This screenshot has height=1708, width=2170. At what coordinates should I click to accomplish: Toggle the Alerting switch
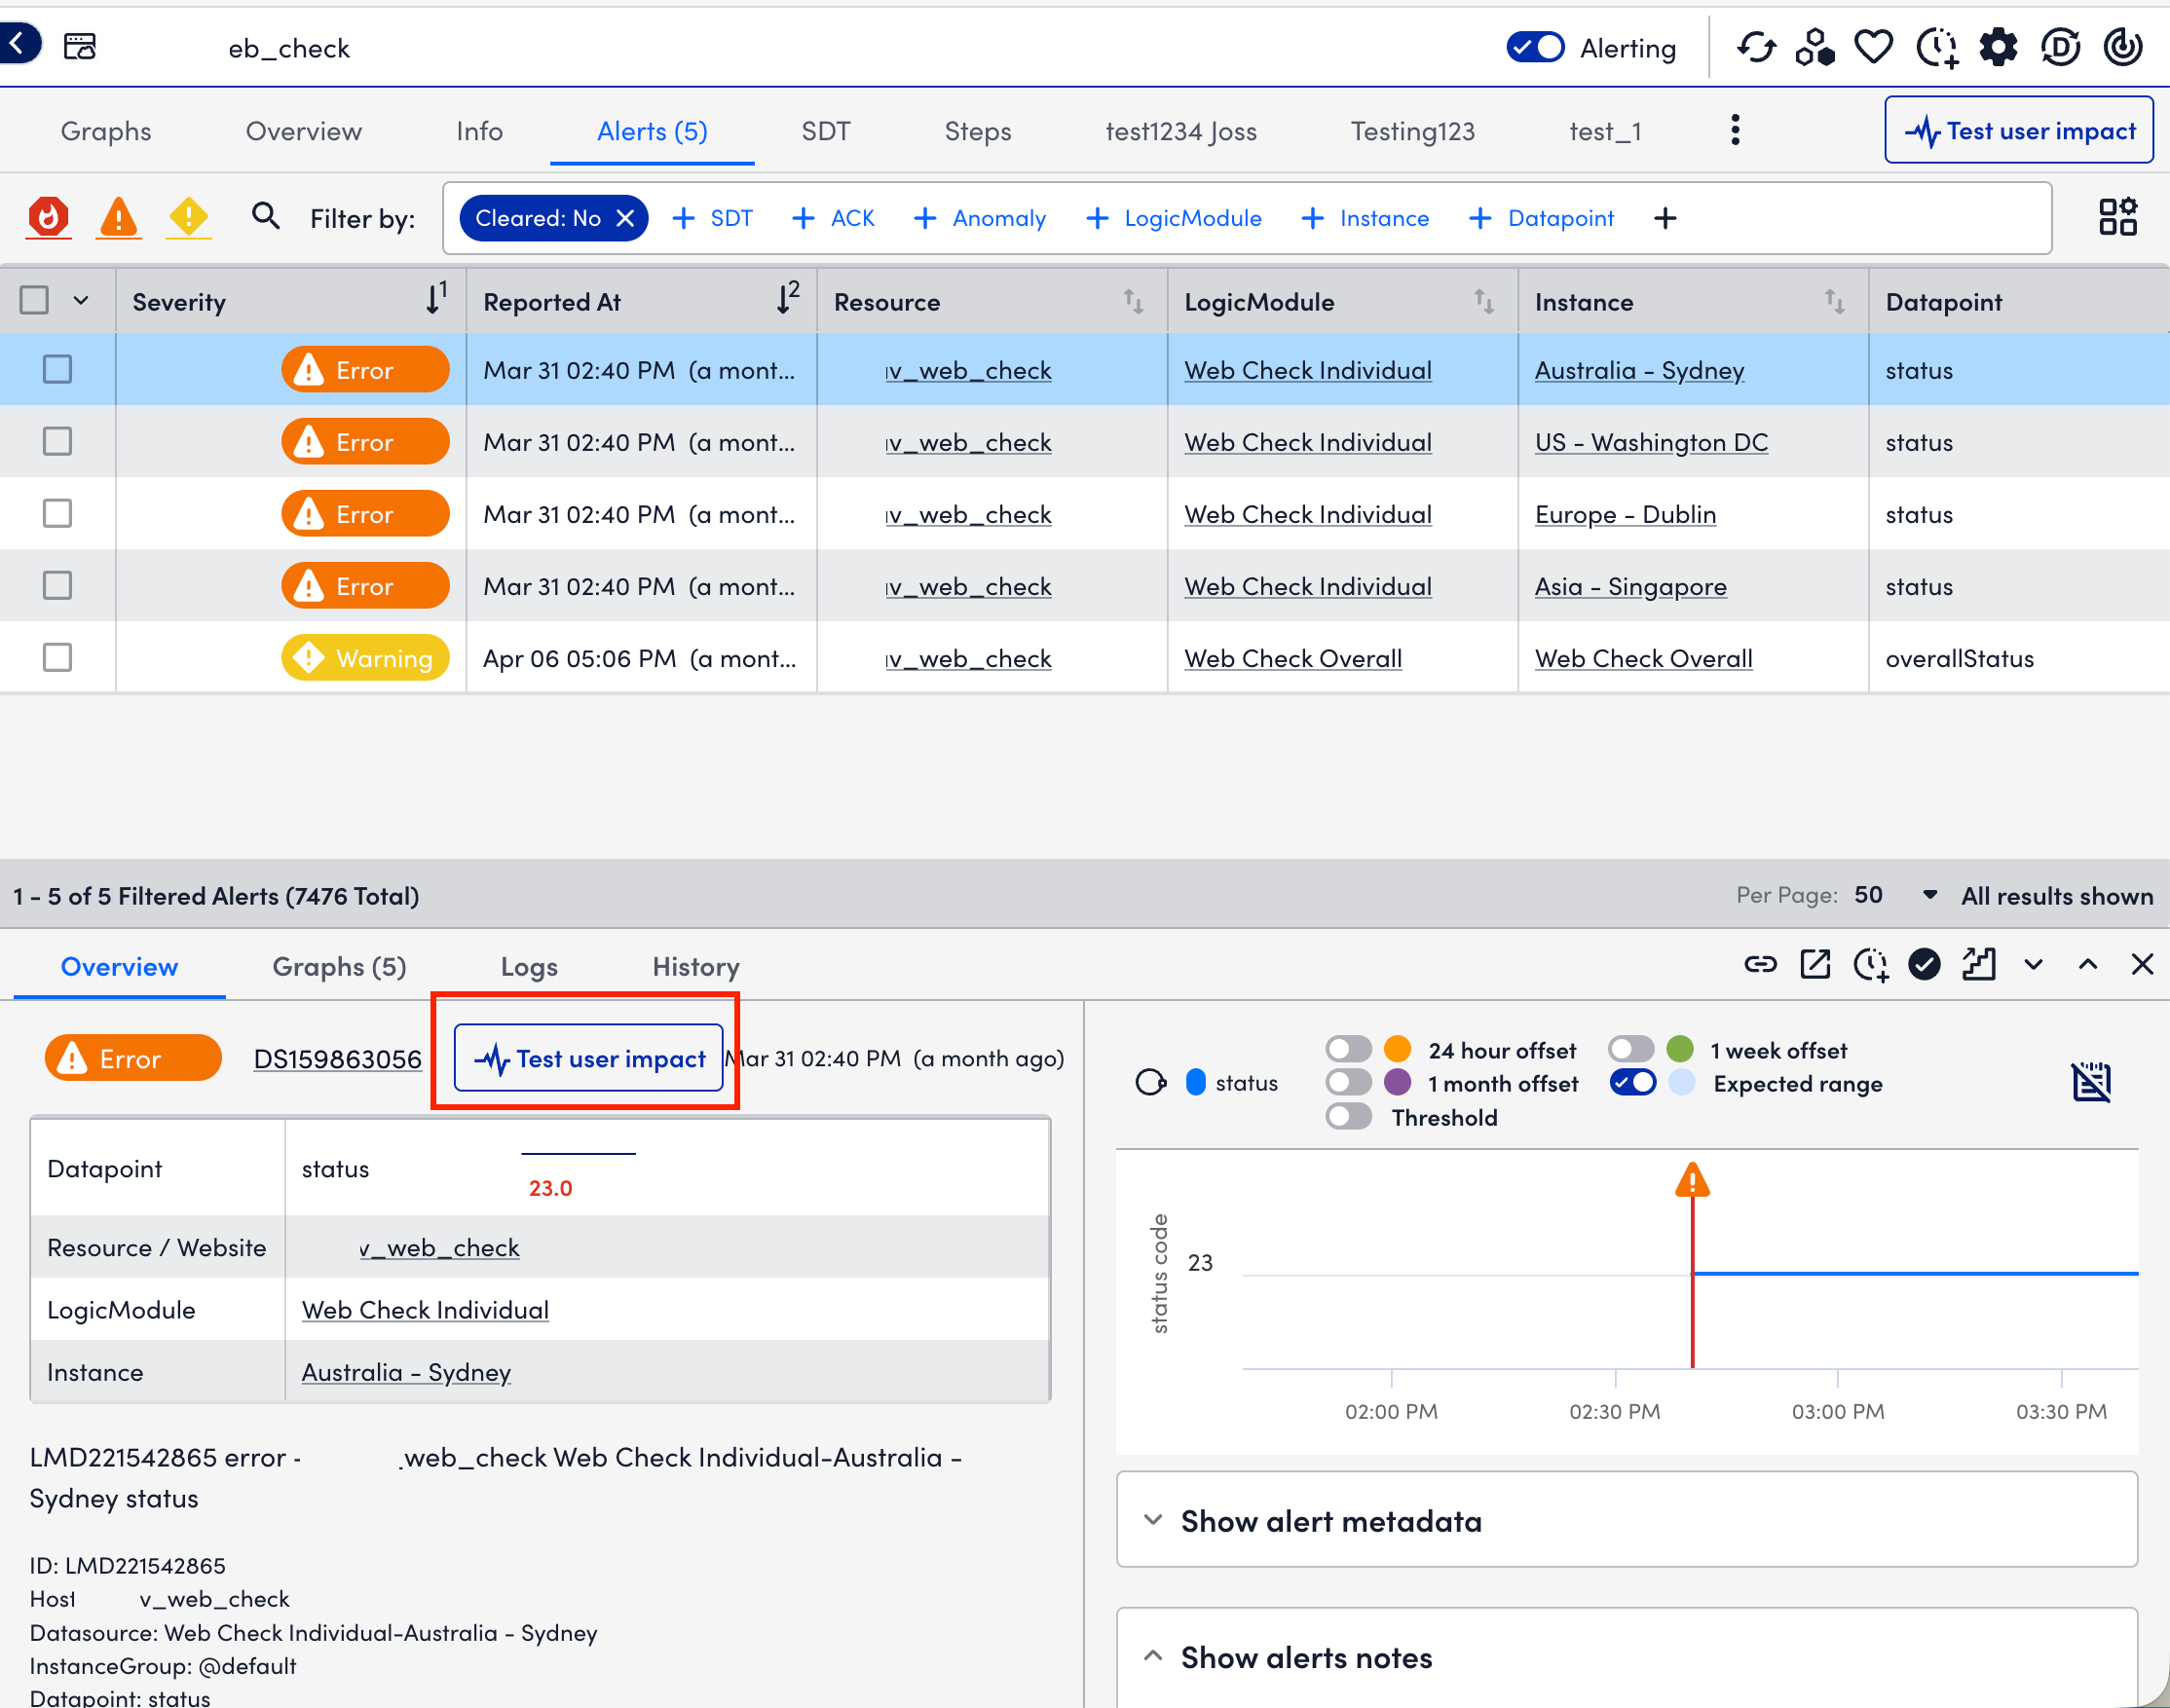pyautogui.click(x=1535, y=47)
